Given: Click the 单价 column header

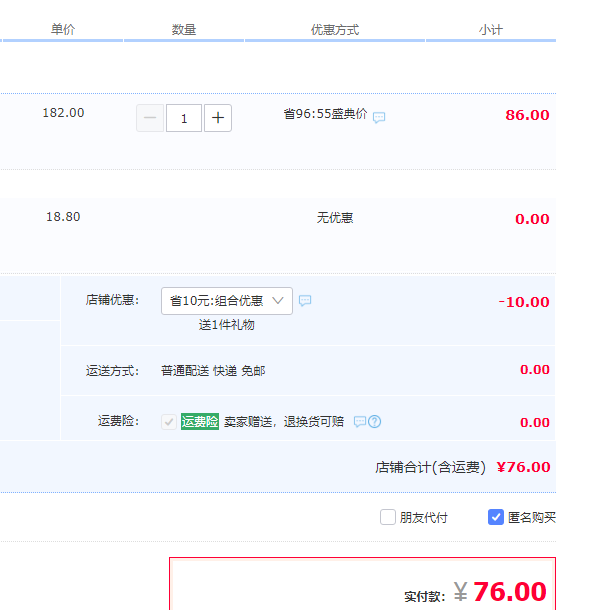Looking at the screenshot, I should 63,30.
